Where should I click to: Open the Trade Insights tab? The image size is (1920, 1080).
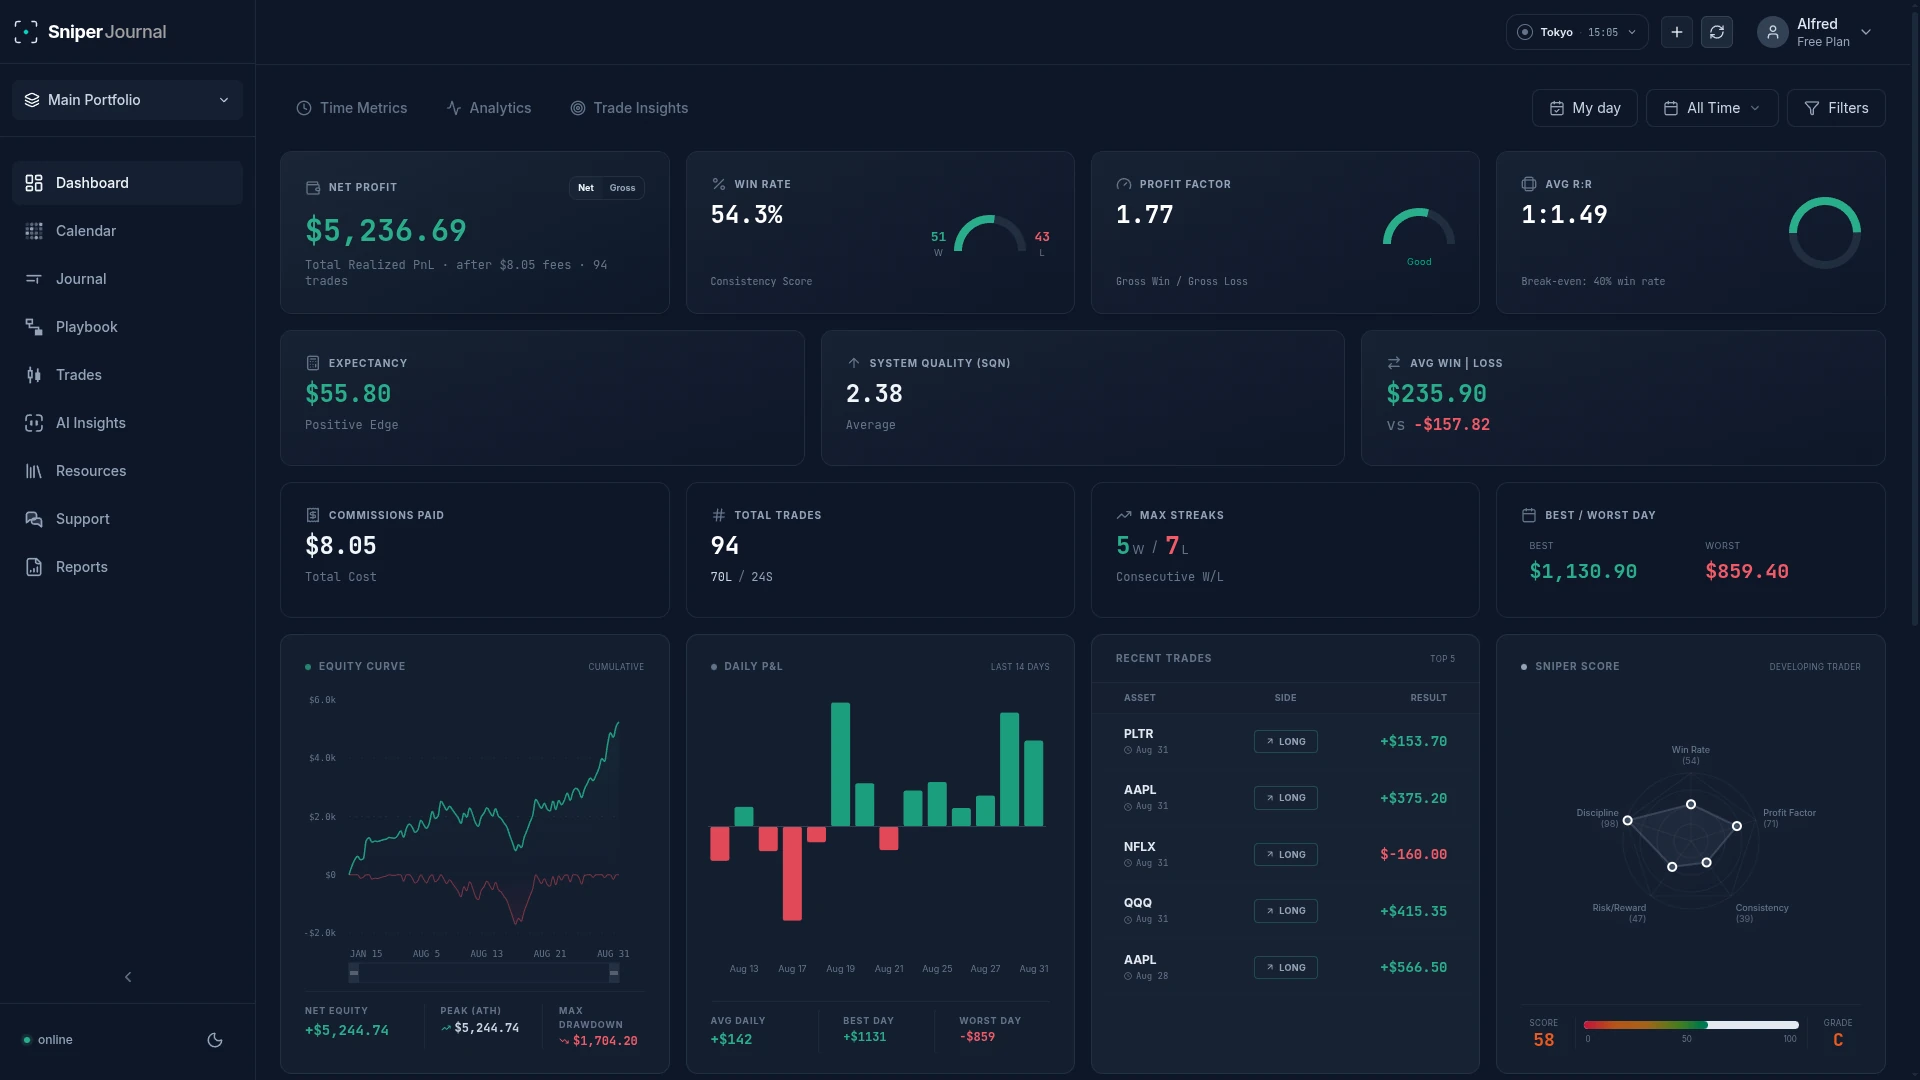(629, 108)
